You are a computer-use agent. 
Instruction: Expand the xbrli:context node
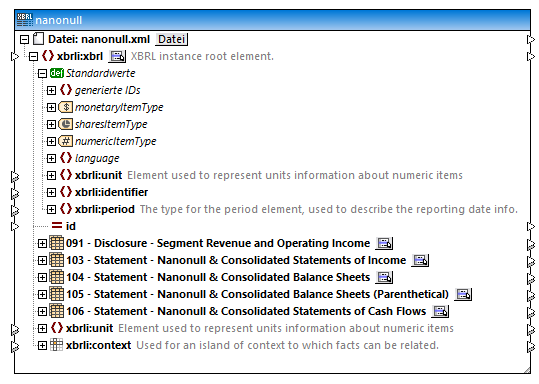[x=42, y=345]
